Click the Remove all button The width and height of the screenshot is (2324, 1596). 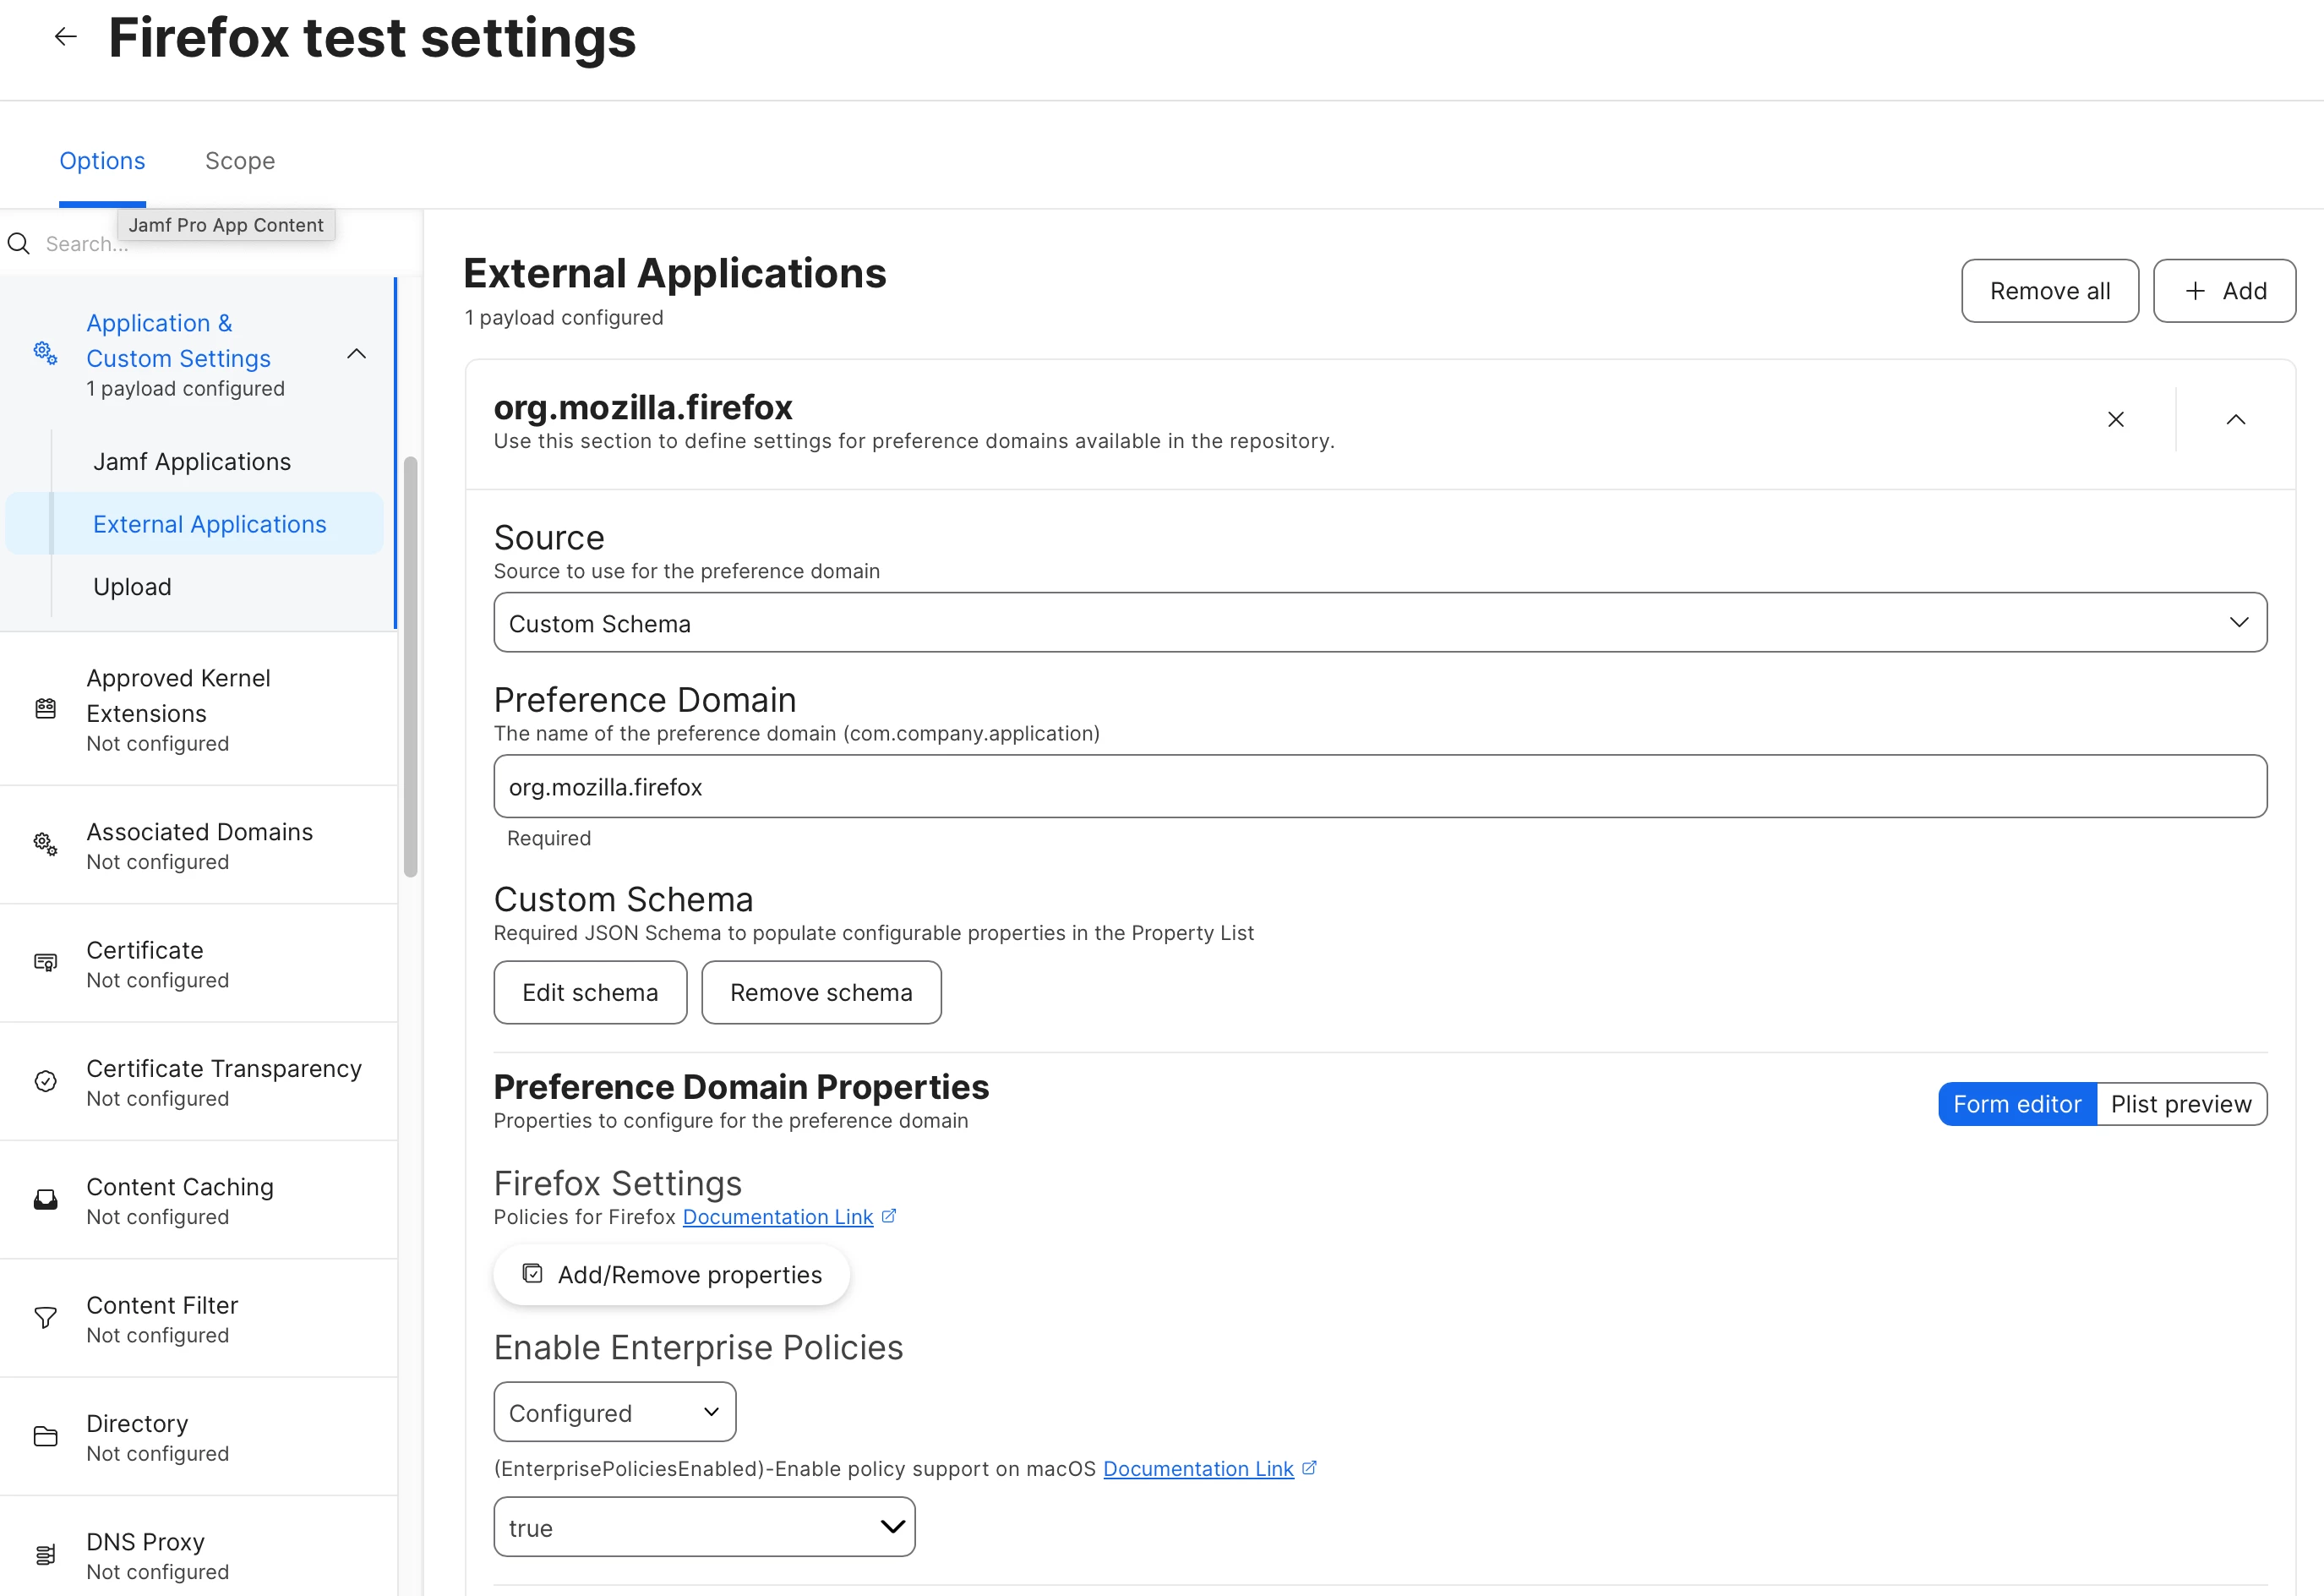coord(2050,291)
